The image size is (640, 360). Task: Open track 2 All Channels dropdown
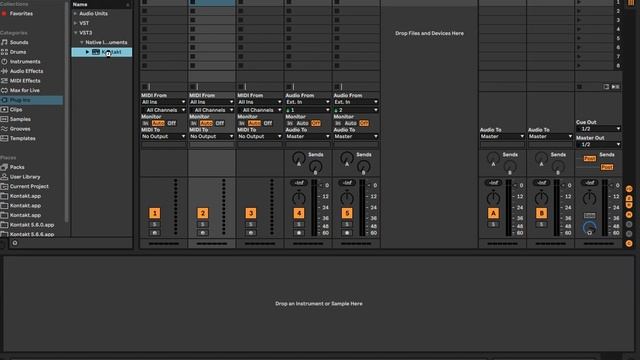pyautogui.click(x=212, y=110)
